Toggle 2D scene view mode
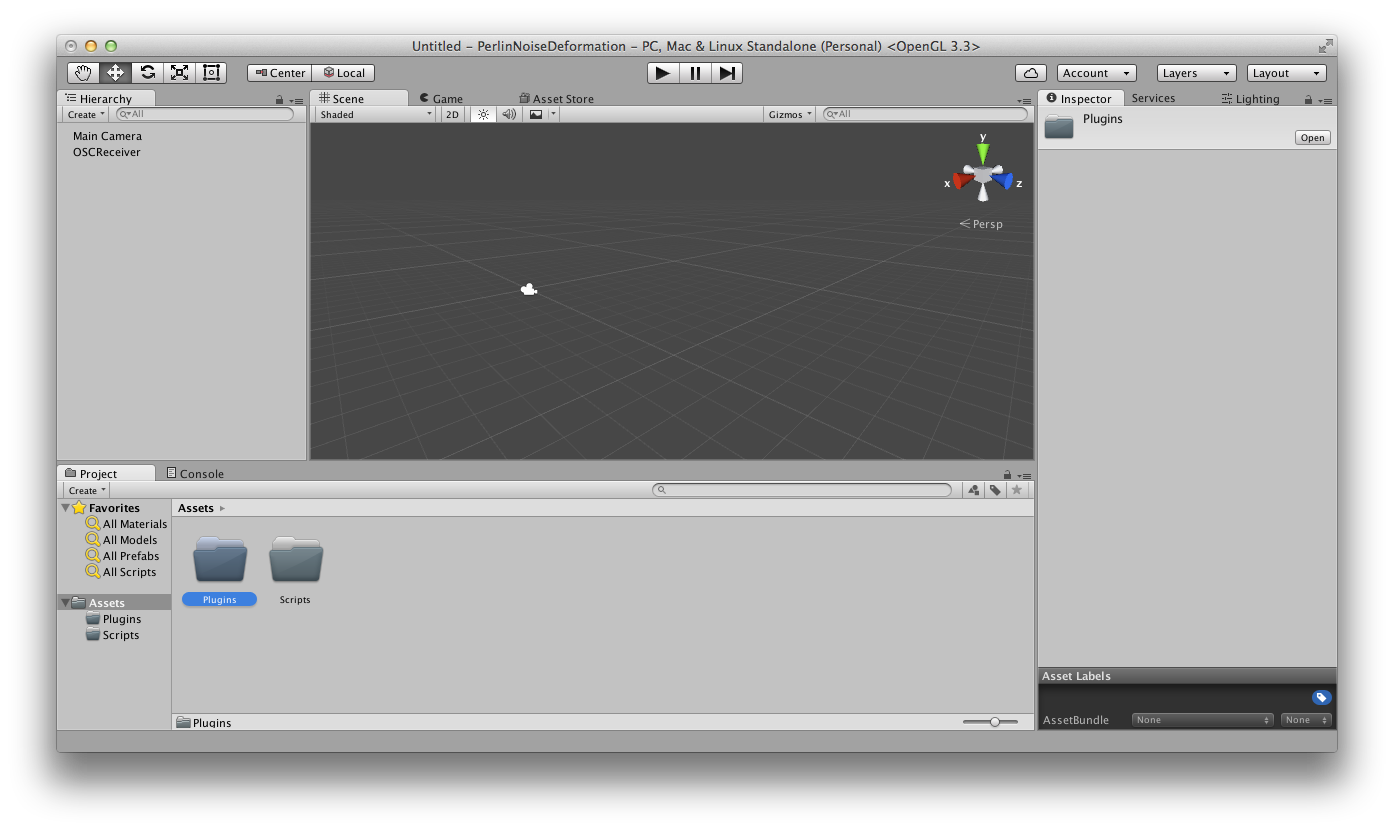Viewport: 1394px width, 831px height. (452, 114)
